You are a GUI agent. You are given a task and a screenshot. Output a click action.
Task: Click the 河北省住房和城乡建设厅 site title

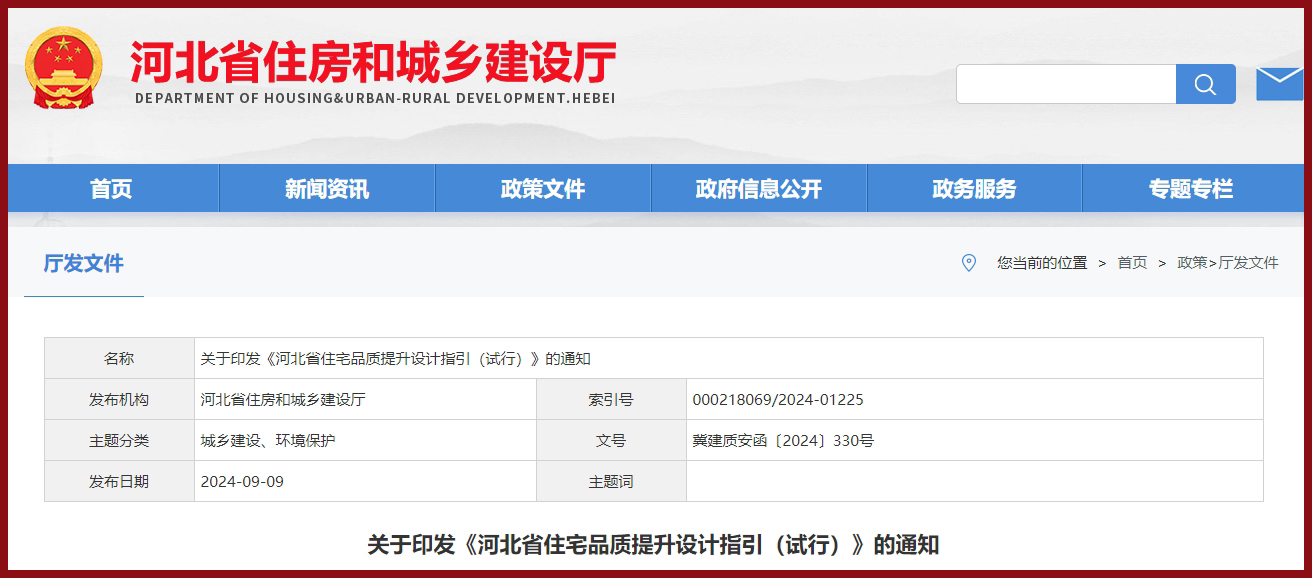pos(373,62)
